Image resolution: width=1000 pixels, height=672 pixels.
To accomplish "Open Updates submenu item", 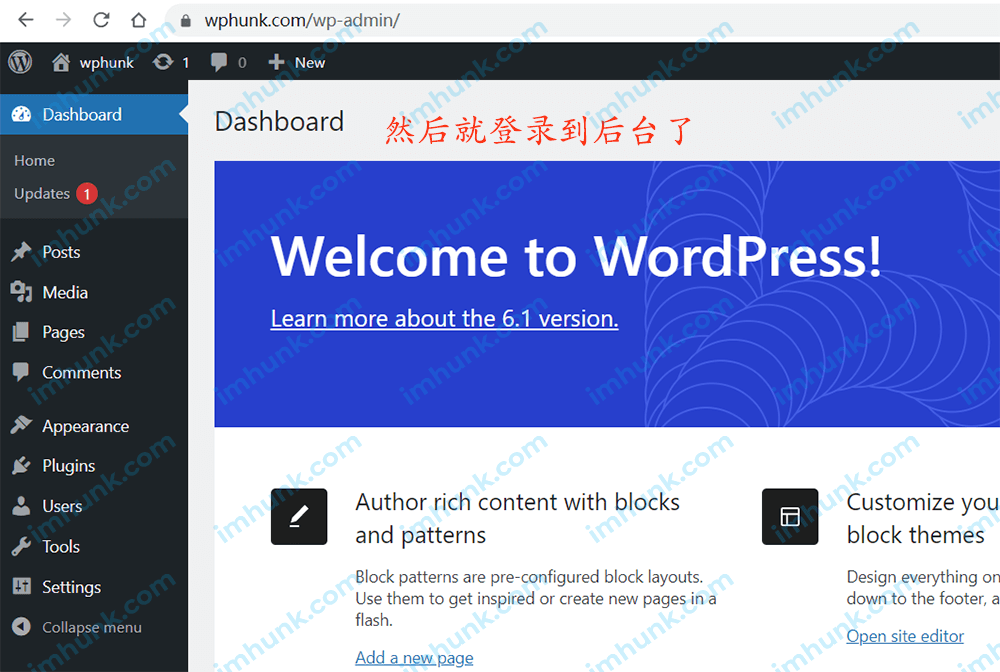I will coord(42,193).
